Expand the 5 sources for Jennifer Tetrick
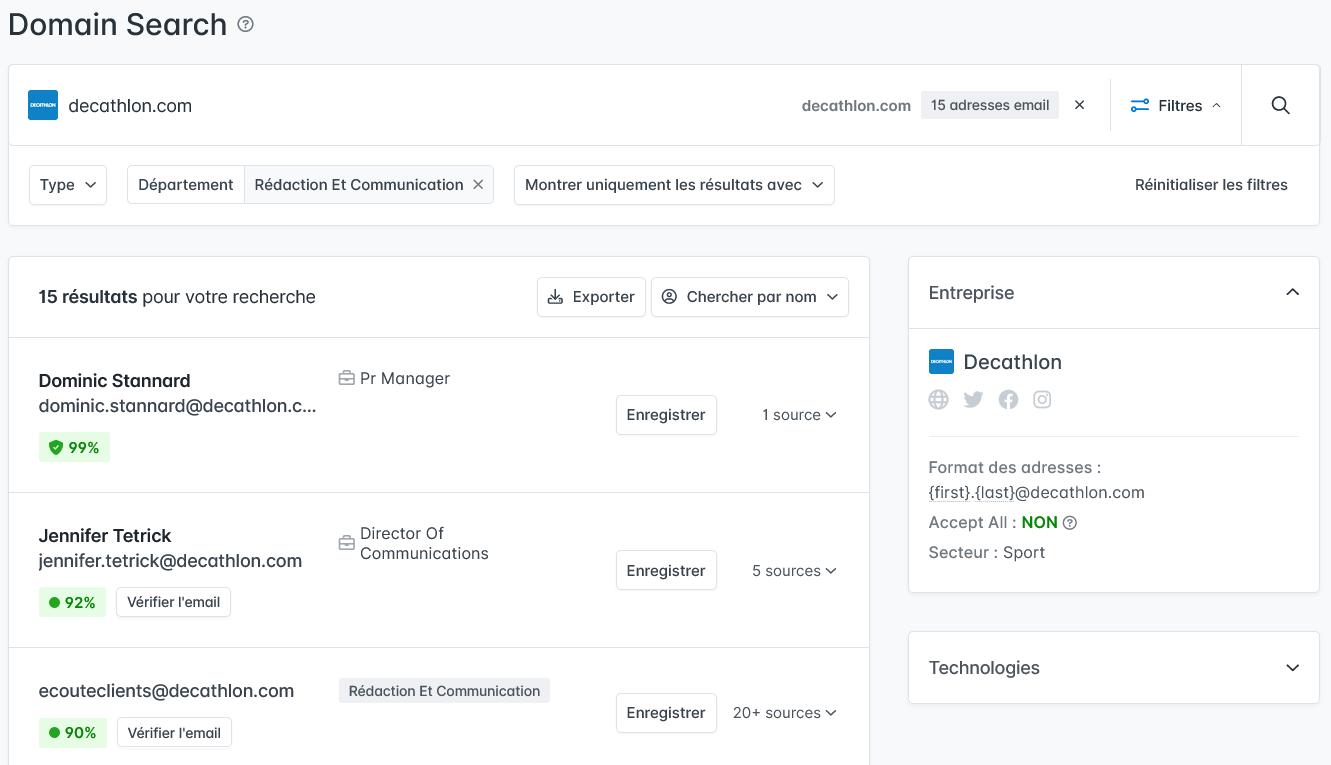This screenshot has height=765, width=1331. click(794, 570)
